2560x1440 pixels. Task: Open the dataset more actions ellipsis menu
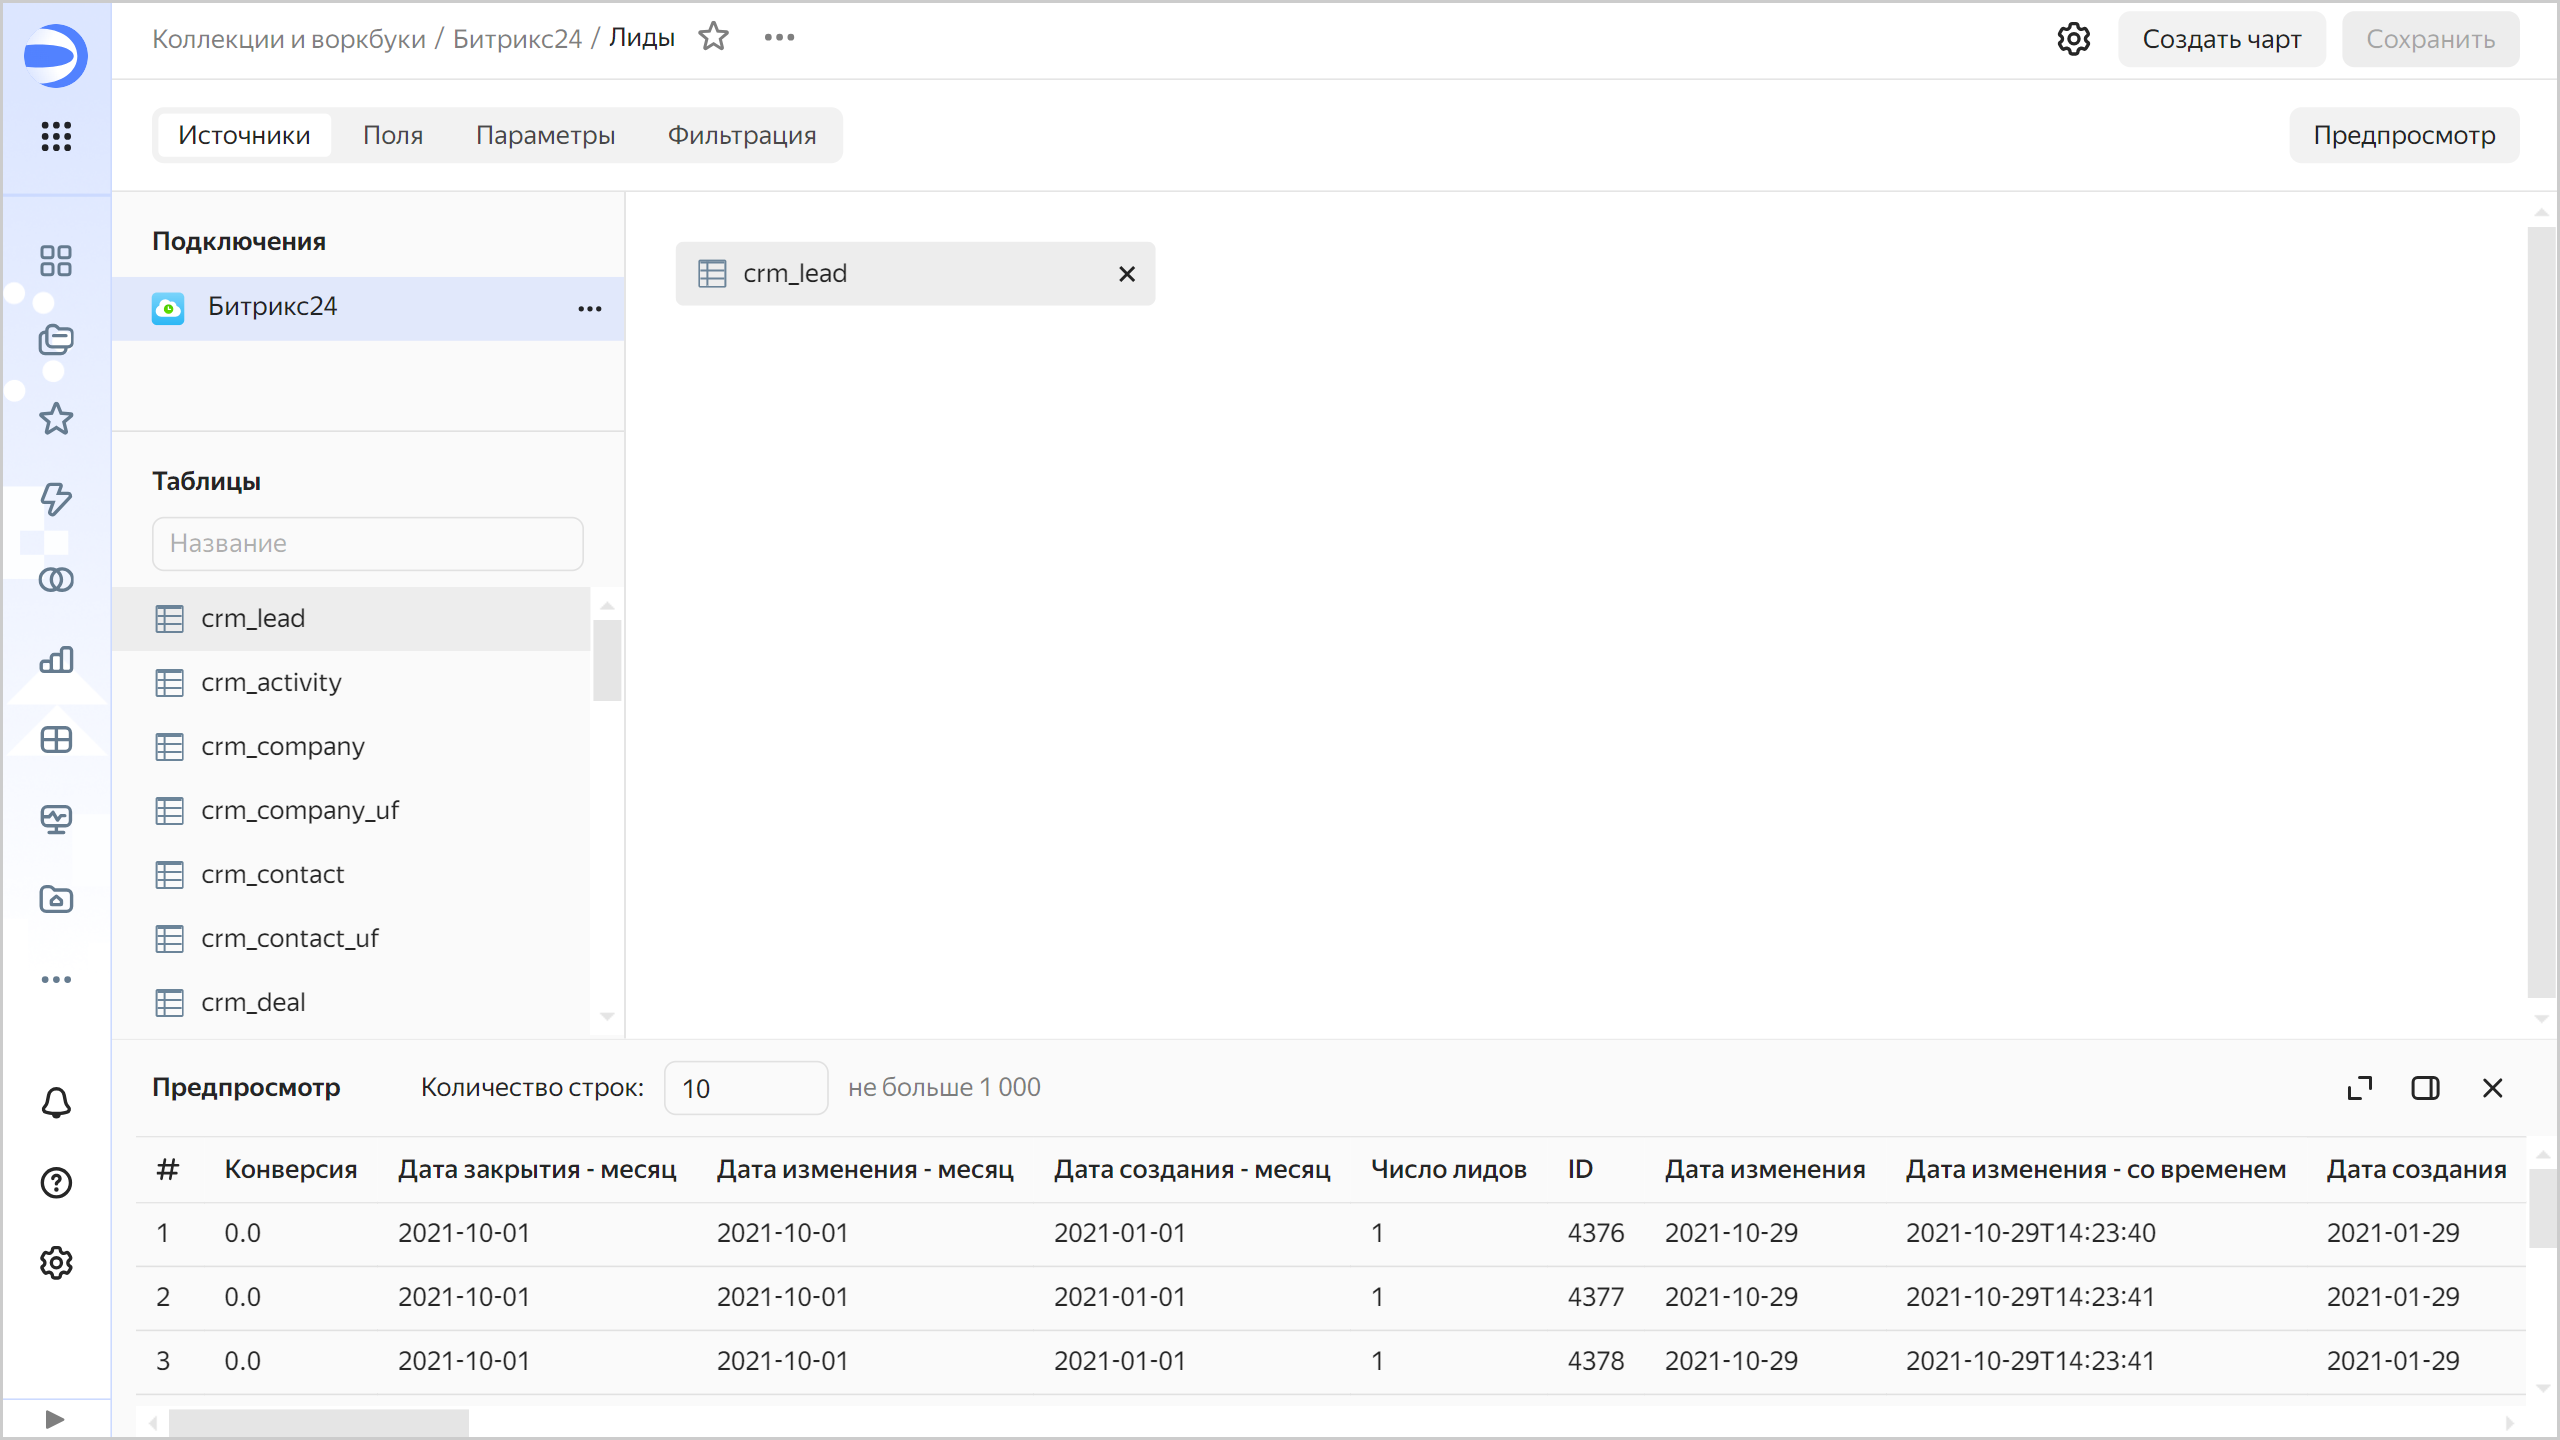pos(779,37)
